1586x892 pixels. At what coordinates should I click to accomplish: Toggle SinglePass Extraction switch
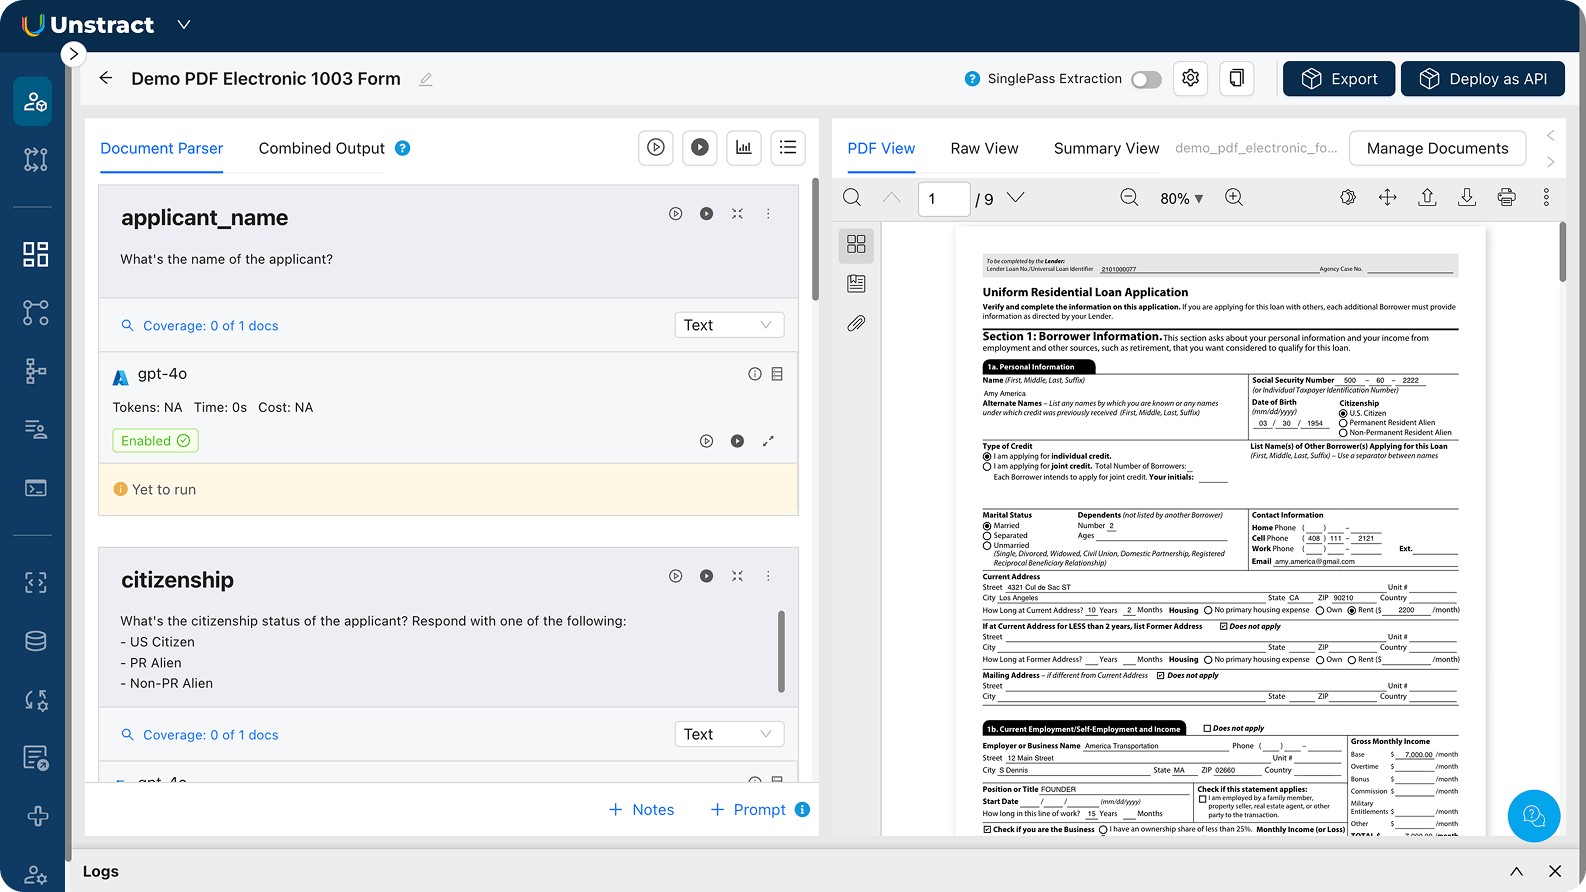click(1146, 79)
